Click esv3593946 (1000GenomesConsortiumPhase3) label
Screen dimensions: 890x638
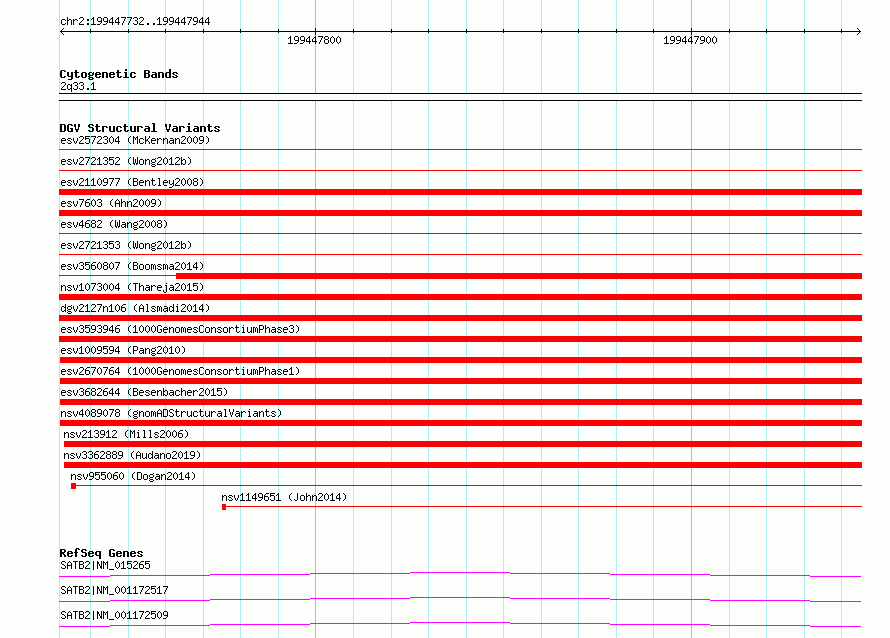click(180, 329)
